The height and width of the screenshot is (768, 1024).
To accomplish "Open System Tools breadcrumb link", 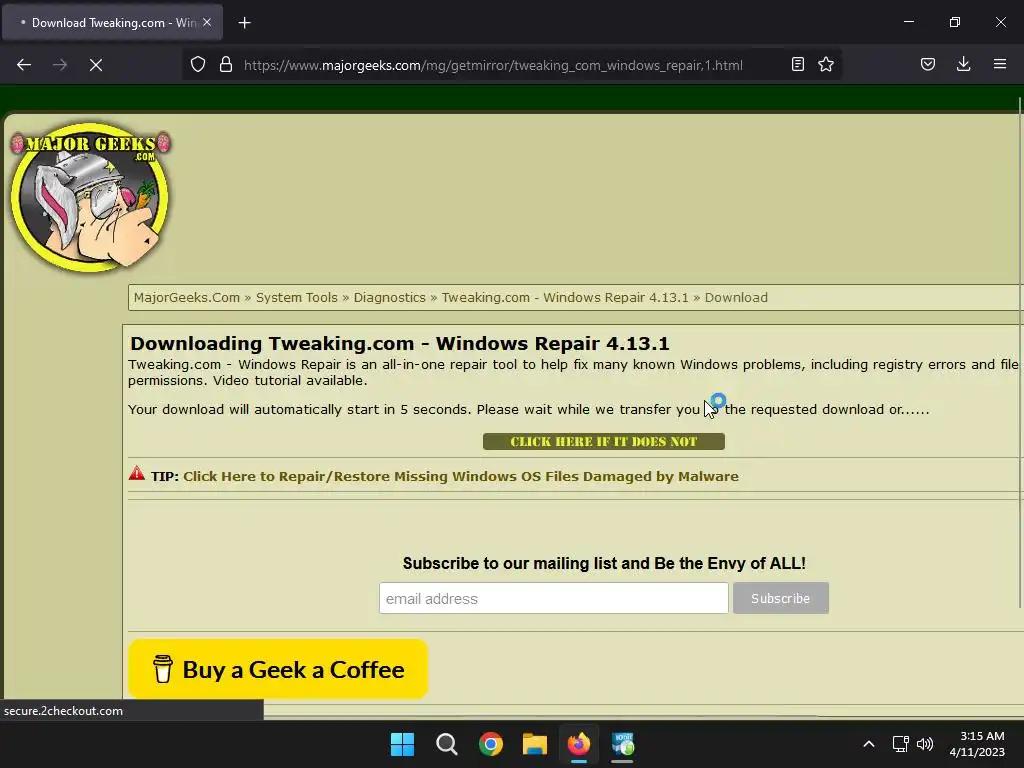I will click(x=296, y=298).
